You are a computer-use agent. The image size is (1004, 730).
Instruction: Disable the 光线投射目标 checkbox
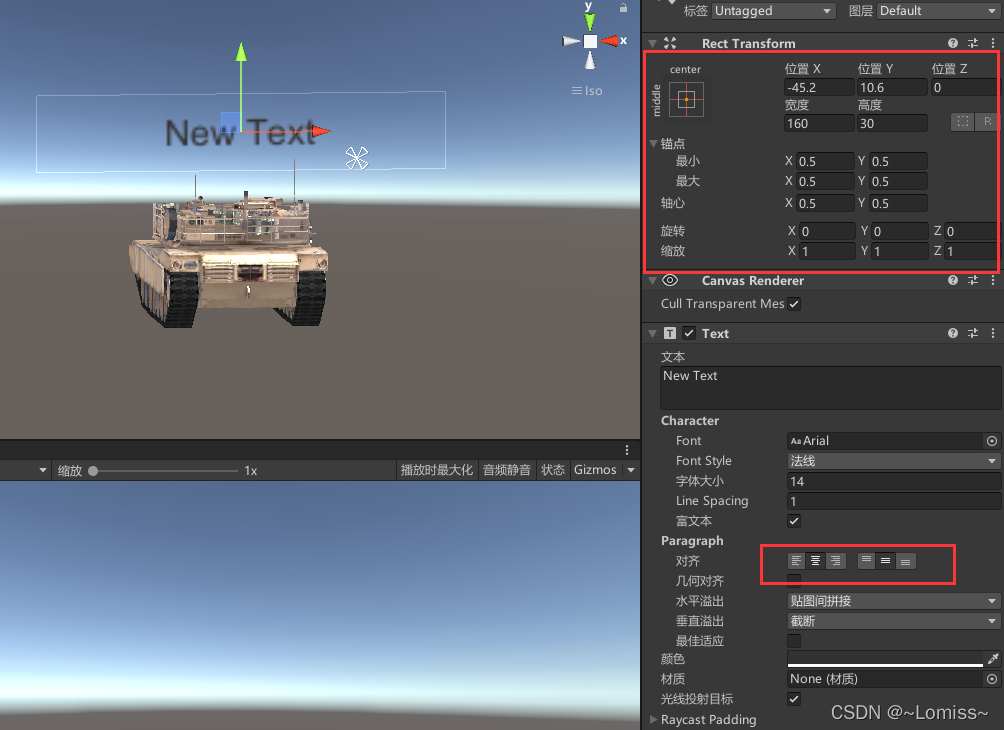(x=793, y=699)
